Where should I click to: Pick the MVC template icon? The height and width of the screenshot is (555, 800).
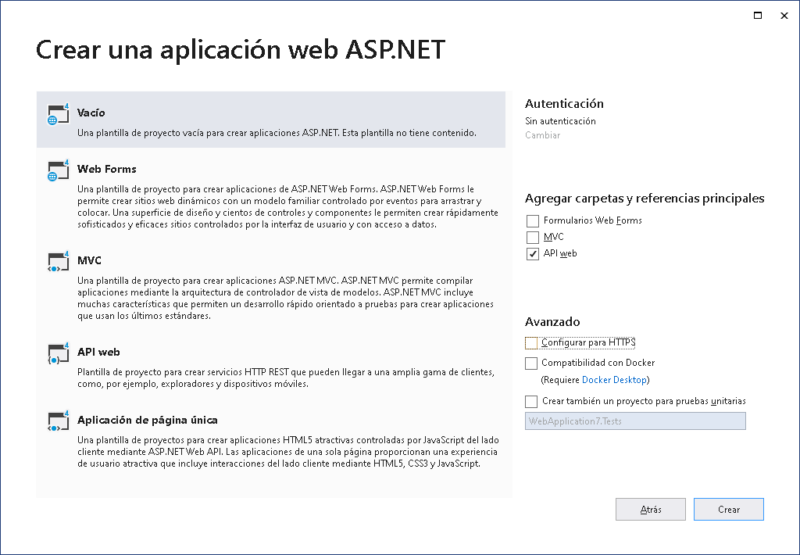[58, 262]
